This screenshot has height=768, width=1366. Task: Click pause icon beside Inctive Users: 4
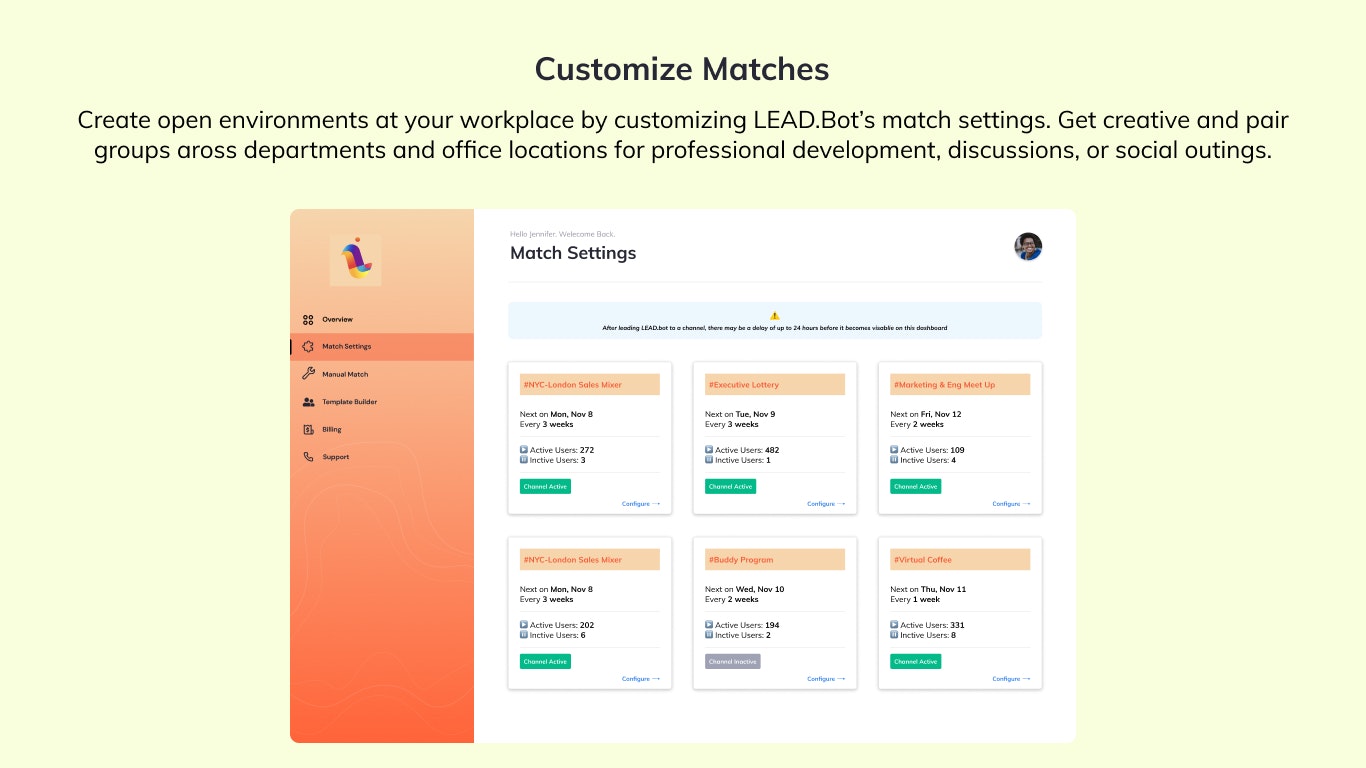coord(894,460)
